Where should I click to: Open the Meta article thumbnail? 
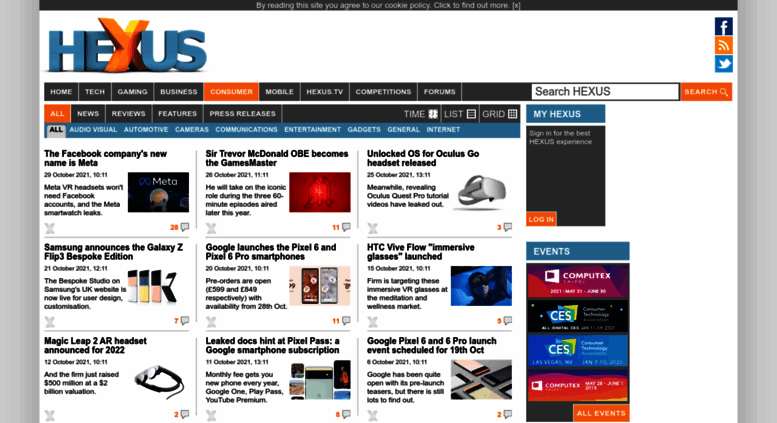pos(158,192)
